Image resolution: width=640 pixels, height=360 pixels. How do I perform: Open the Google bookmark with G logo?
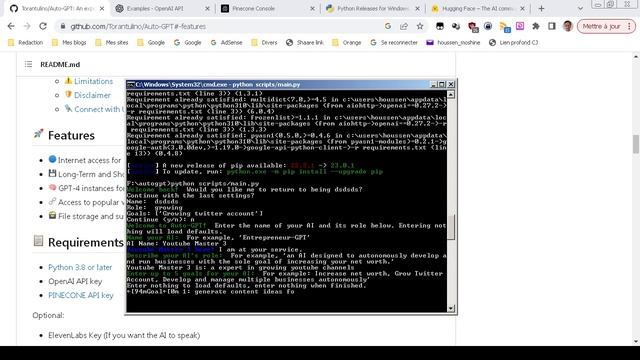click(188, 42)
